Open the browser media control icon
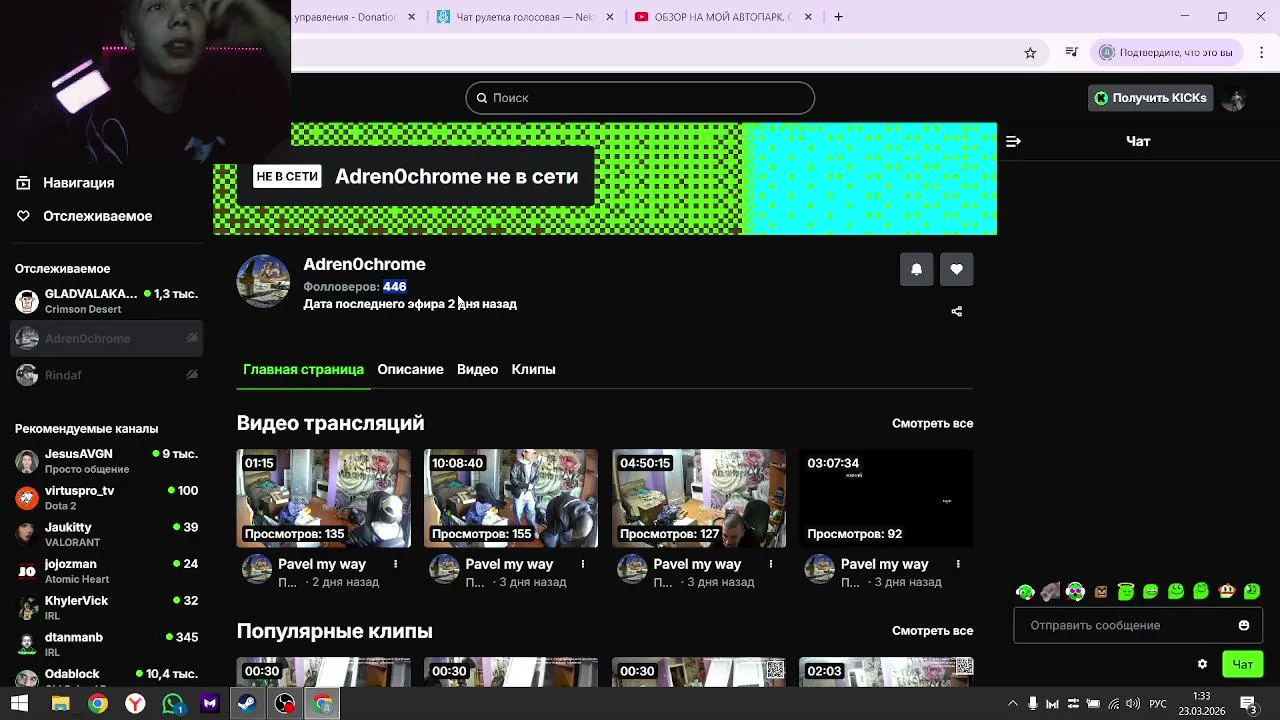1280x720 pixels. (x=1071, y=52)
